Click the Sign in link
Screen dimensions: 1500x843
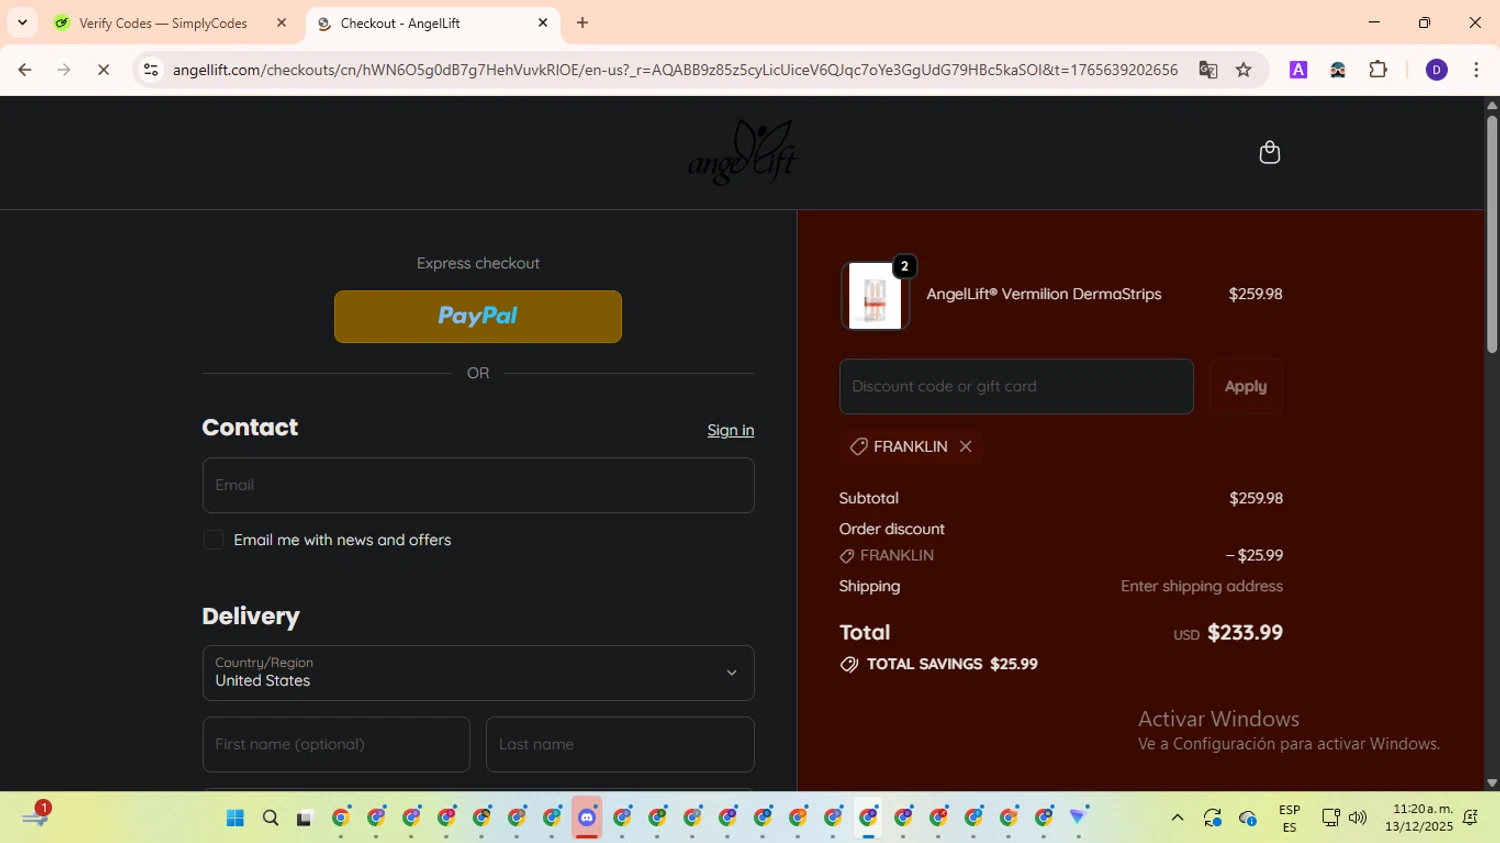730,430
